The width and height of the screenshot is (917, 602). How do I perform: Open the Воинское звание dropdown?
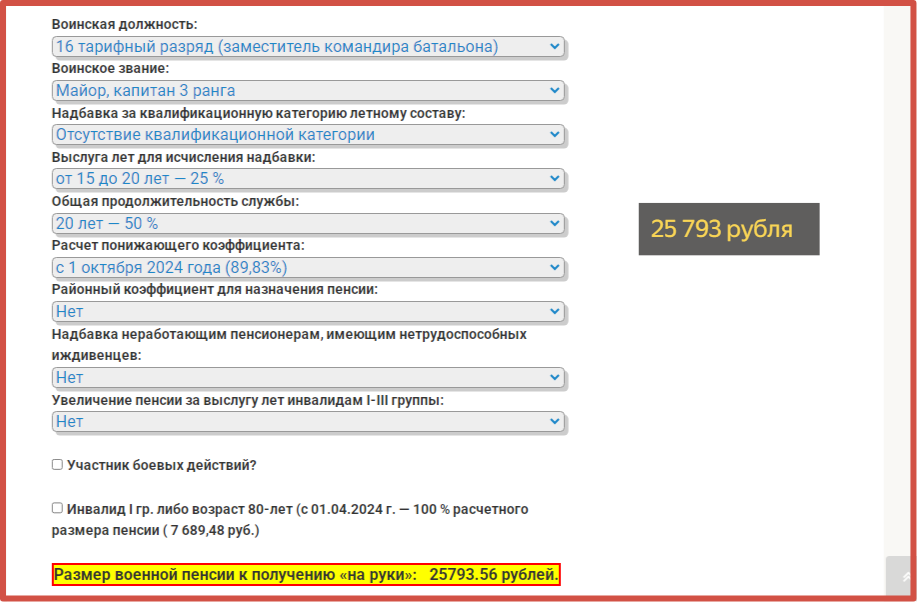pyautogui.click(x=308, y=90)
